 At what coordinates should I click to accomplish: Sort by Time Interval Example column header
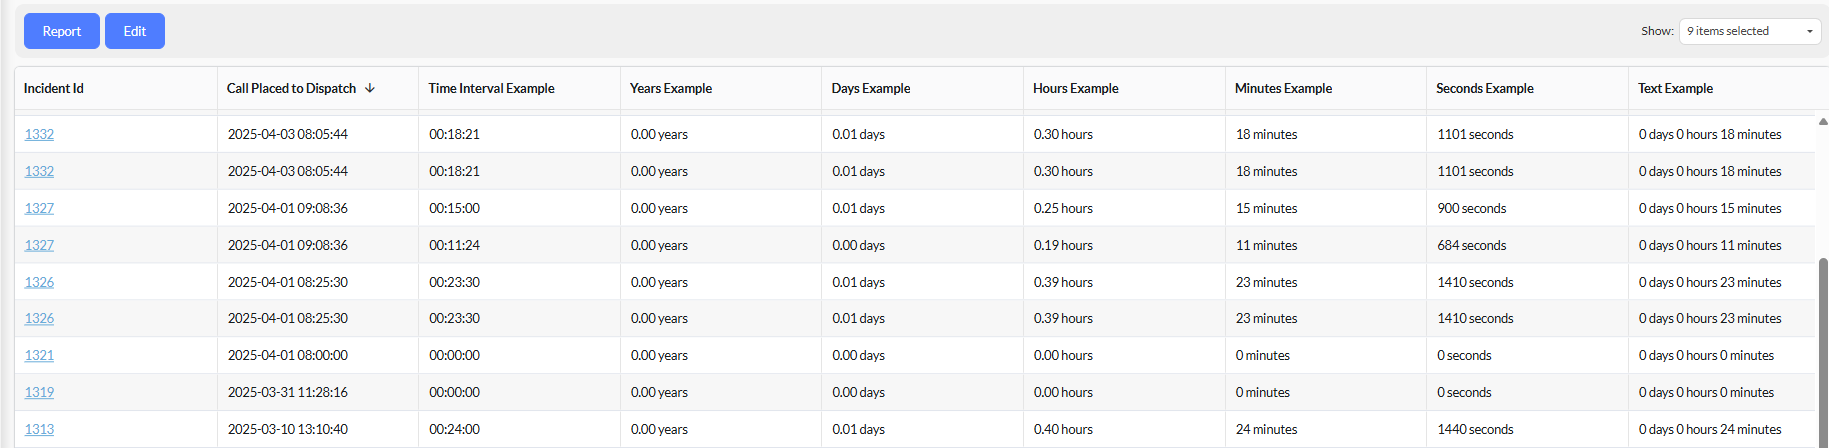pyautogui.click(x=491, y=88)
